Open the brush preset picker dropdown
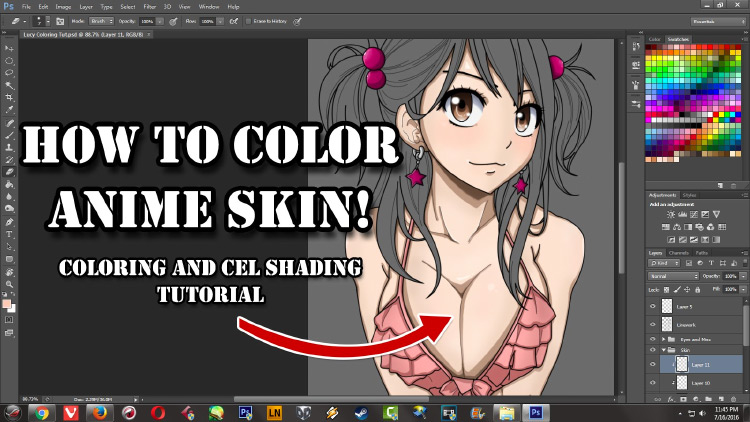Viewport: 750px width, 422px height. coord(47,22)
